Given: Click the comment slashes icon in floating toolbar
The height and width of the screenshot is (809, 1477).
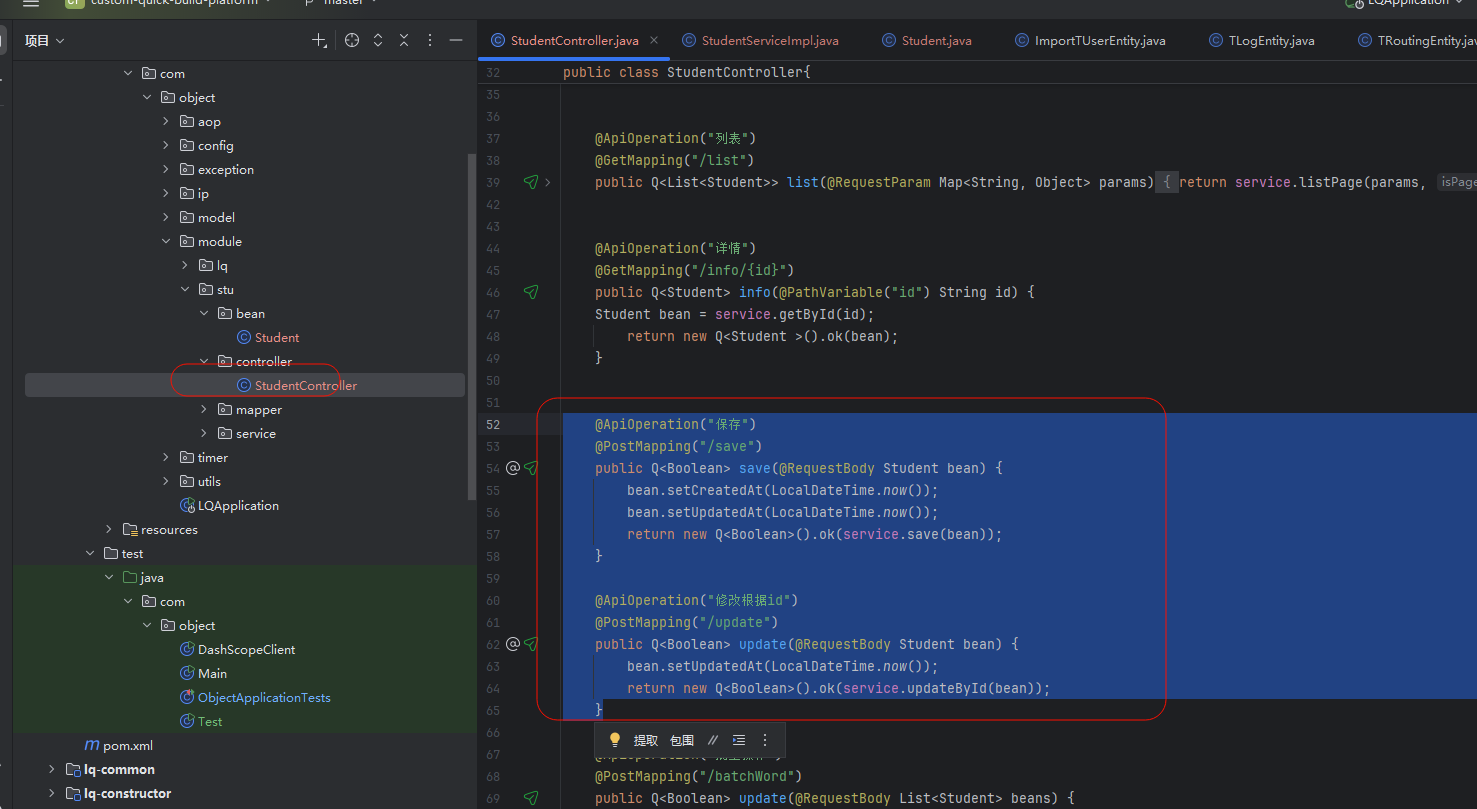Looking at the screenshot, I should coord(713,740).
